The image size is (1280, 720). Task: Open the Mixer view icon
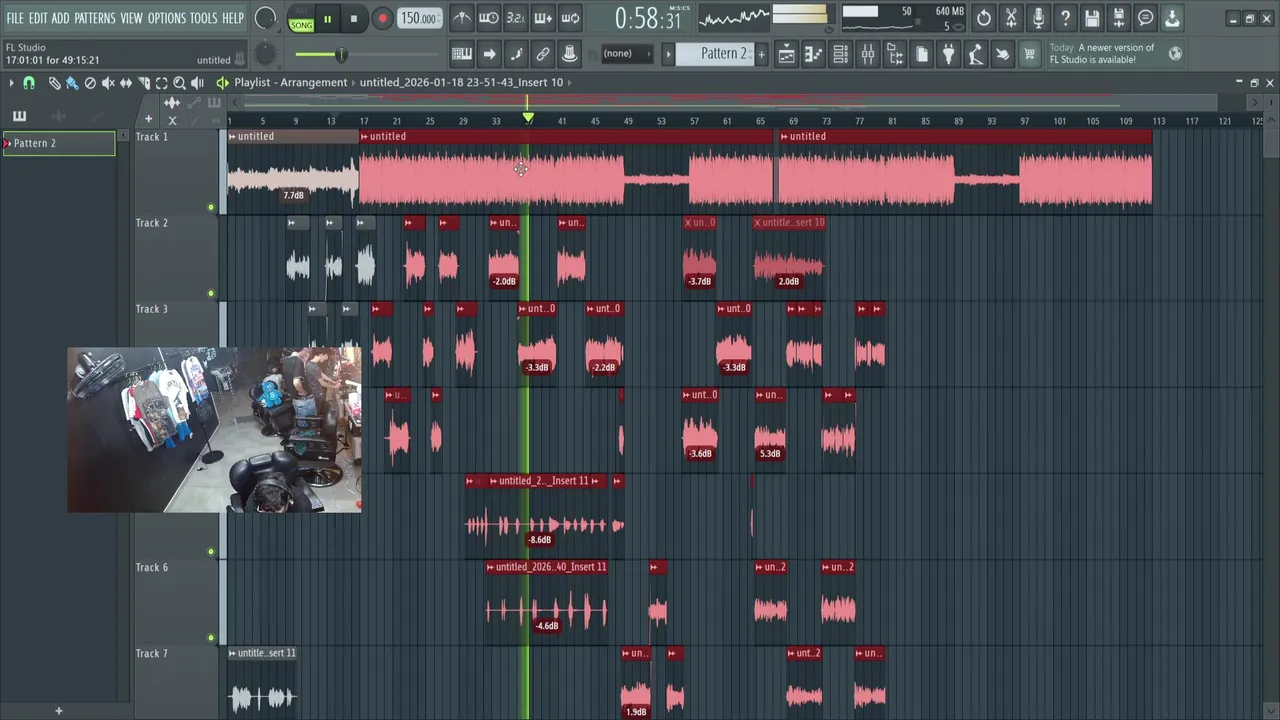(x=868, y=54)
